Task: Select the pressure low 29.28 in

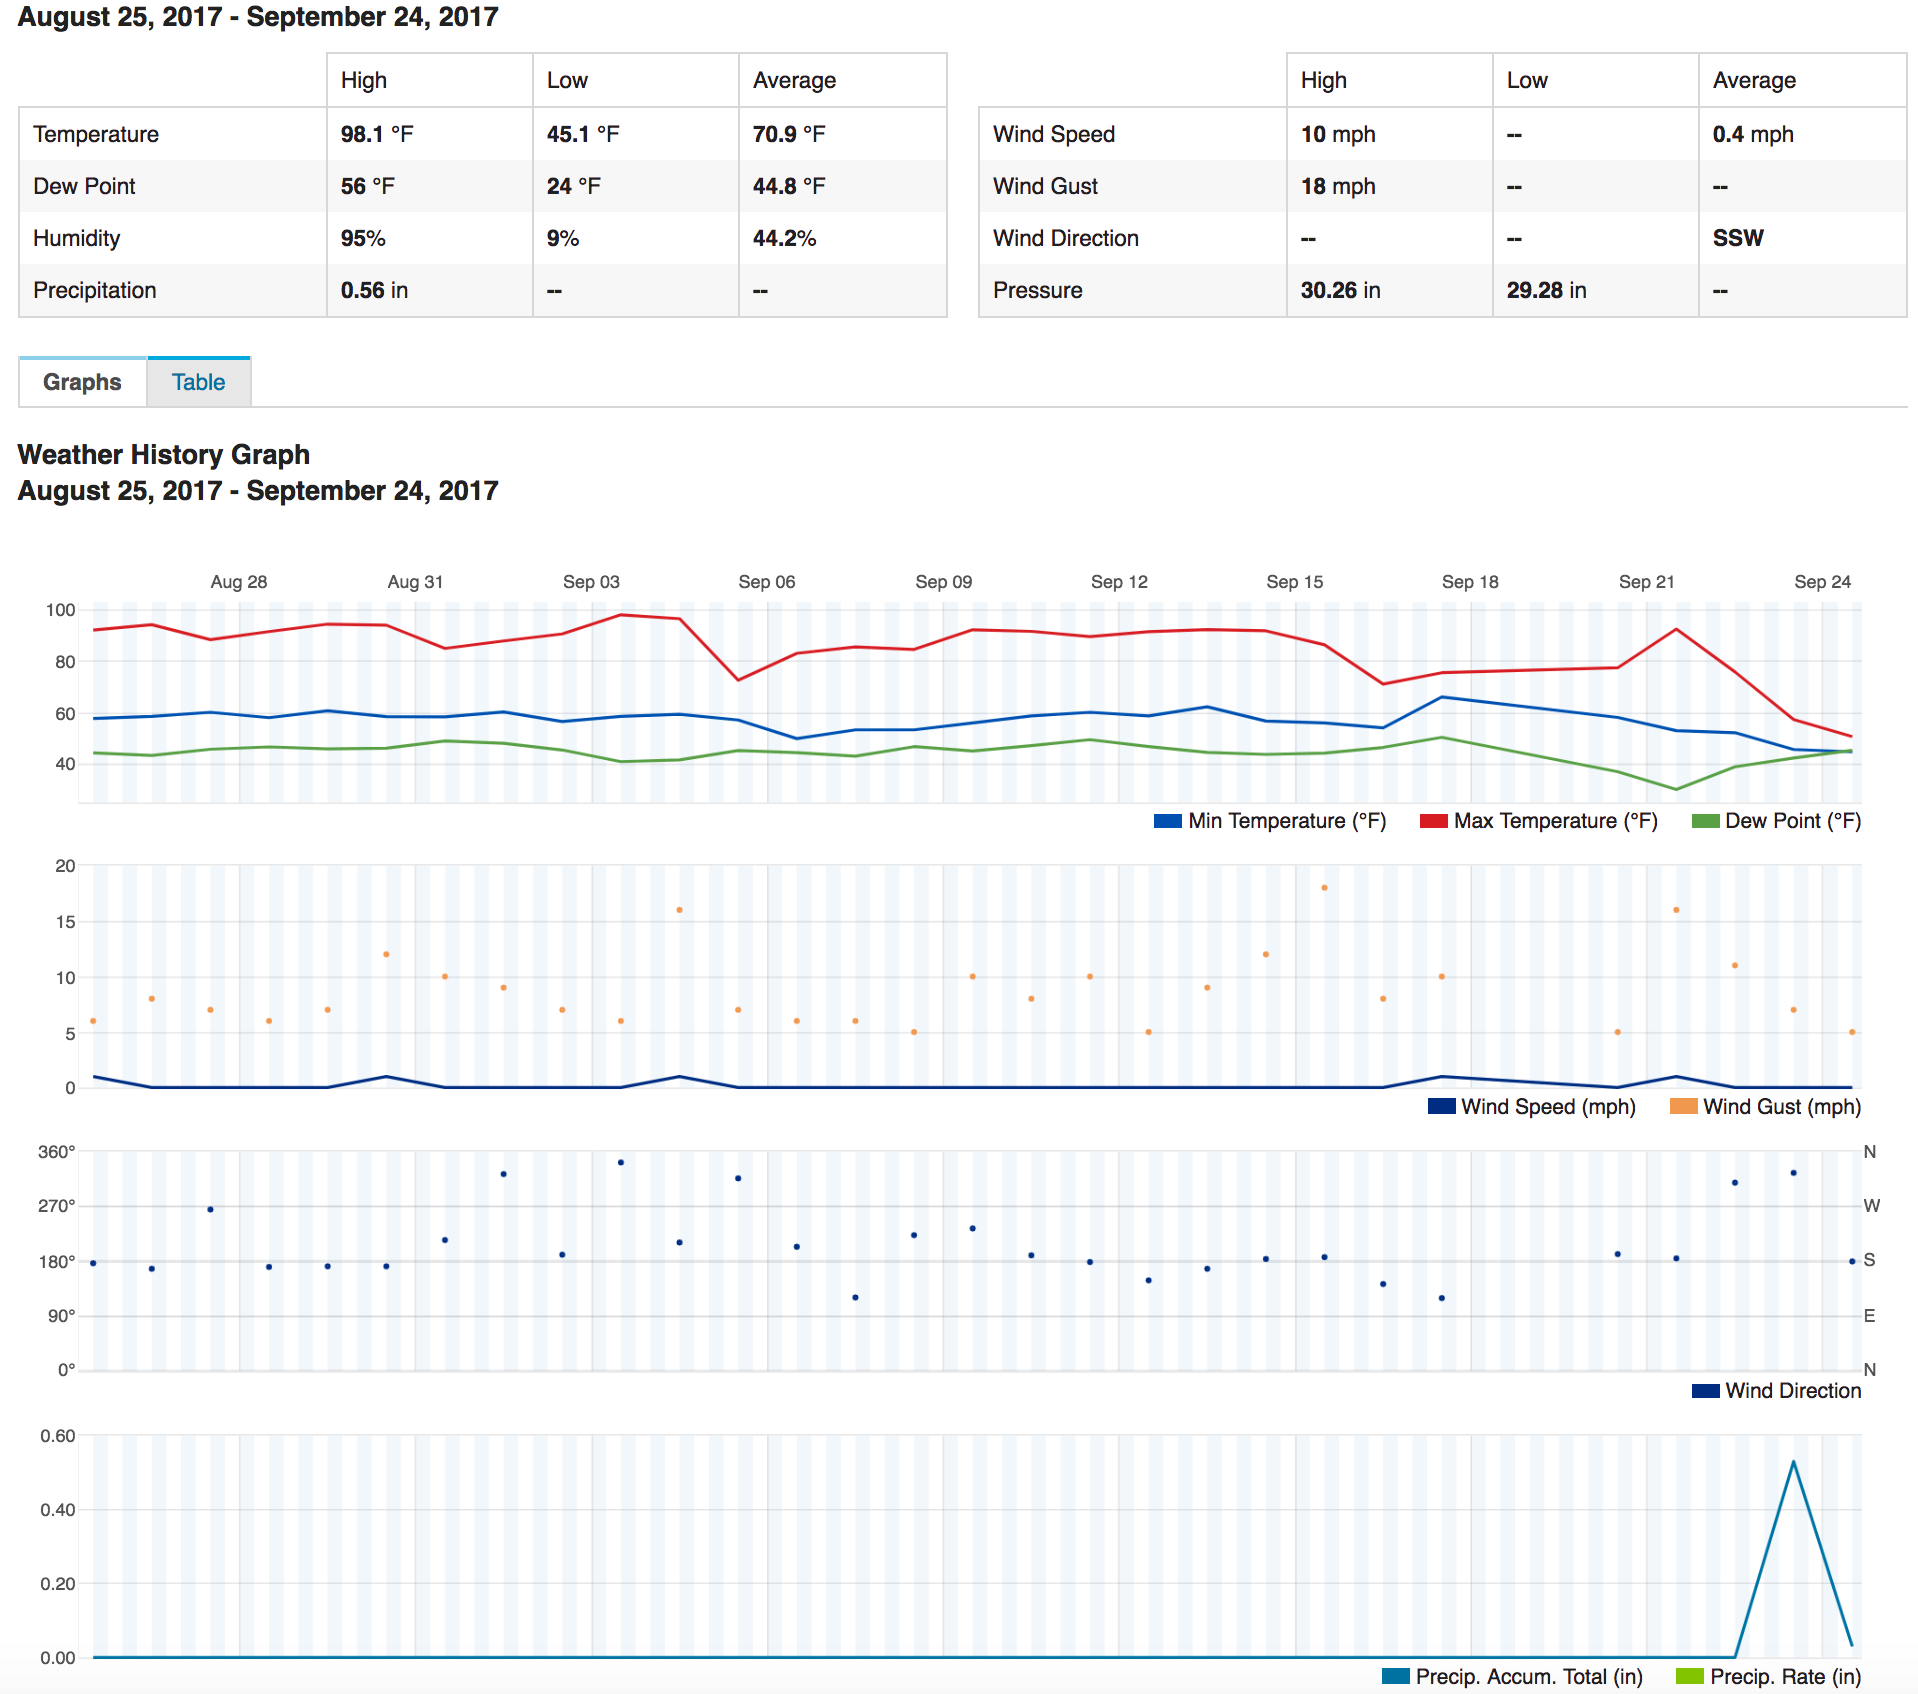Action: click(x=1547, y=290)
